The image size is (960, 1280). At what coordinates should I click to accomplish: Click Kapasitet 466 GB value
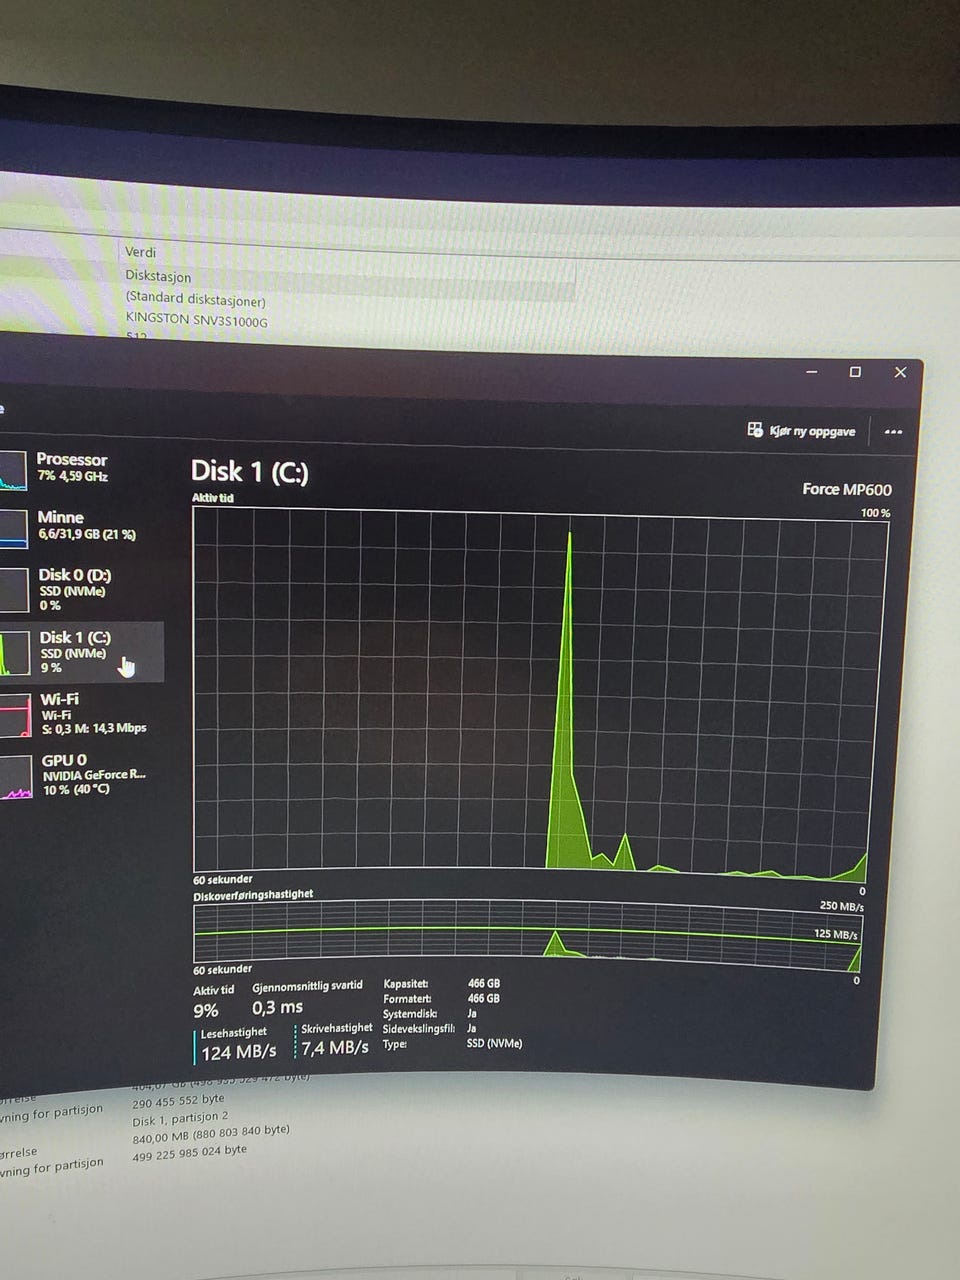(484, 984)
